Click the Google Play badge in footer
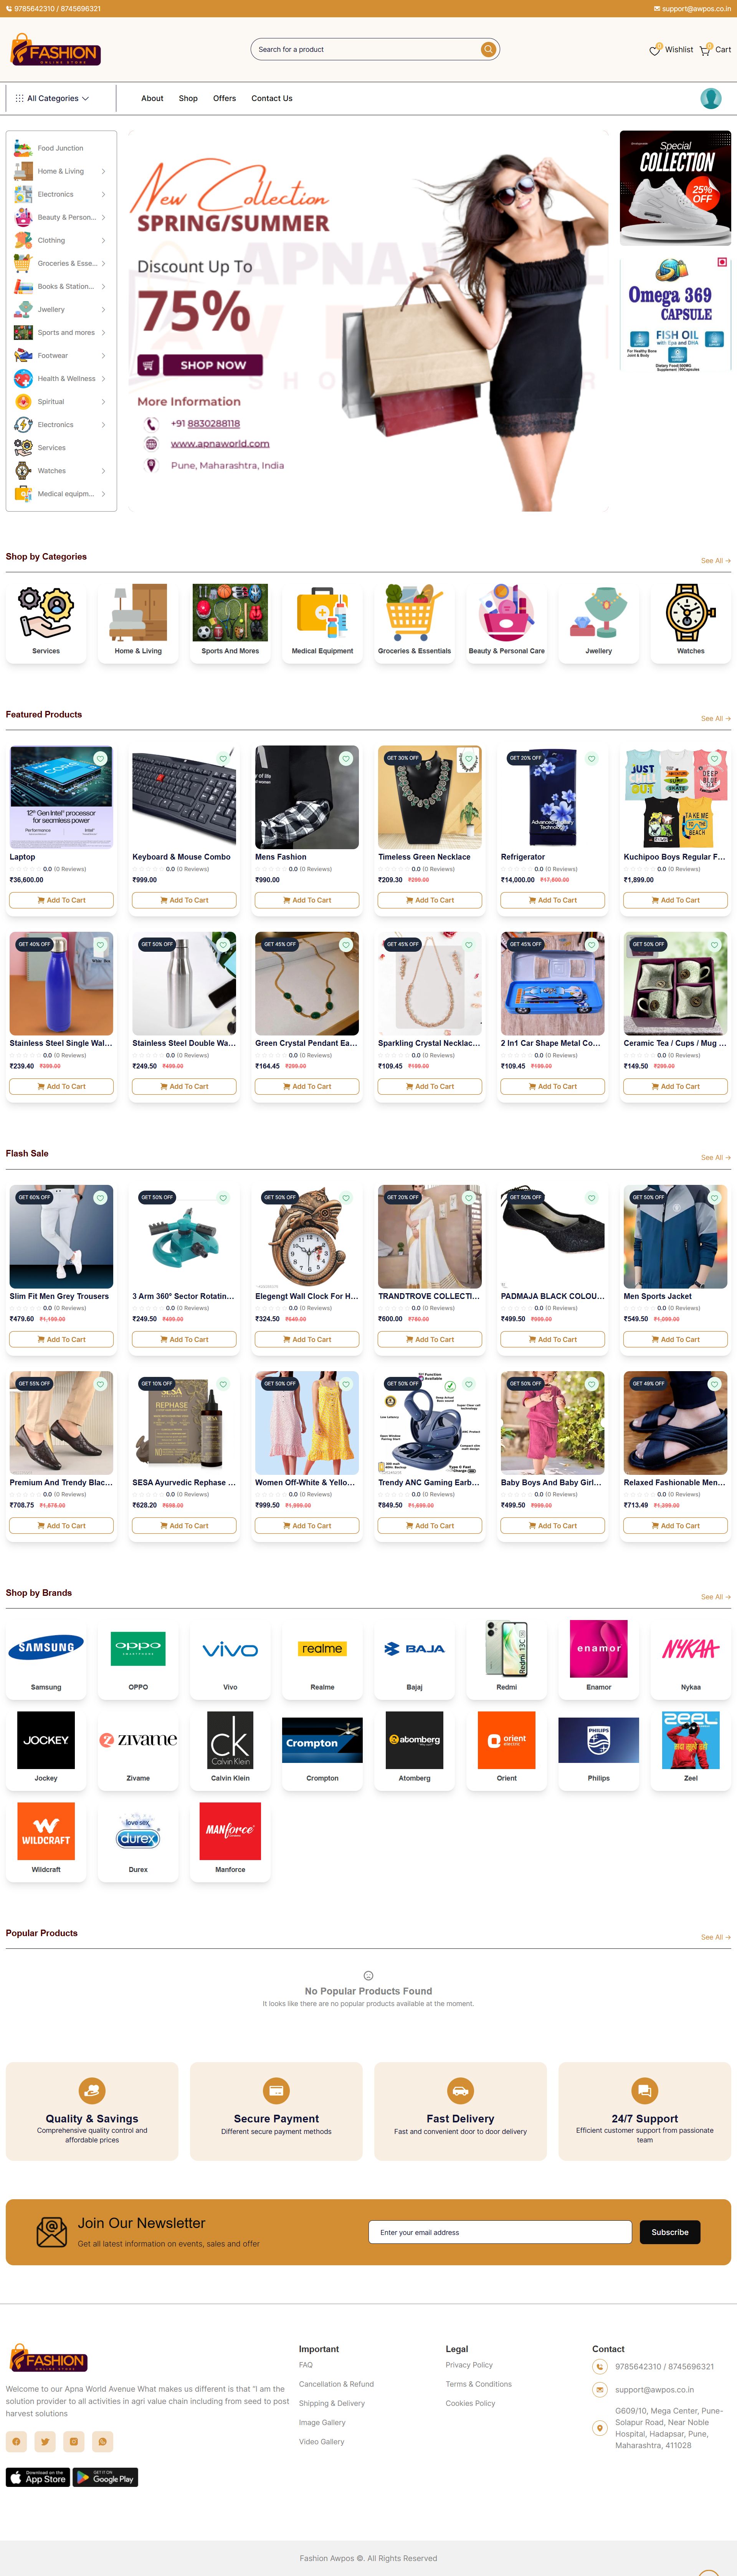 click(x=106, y=2476)
